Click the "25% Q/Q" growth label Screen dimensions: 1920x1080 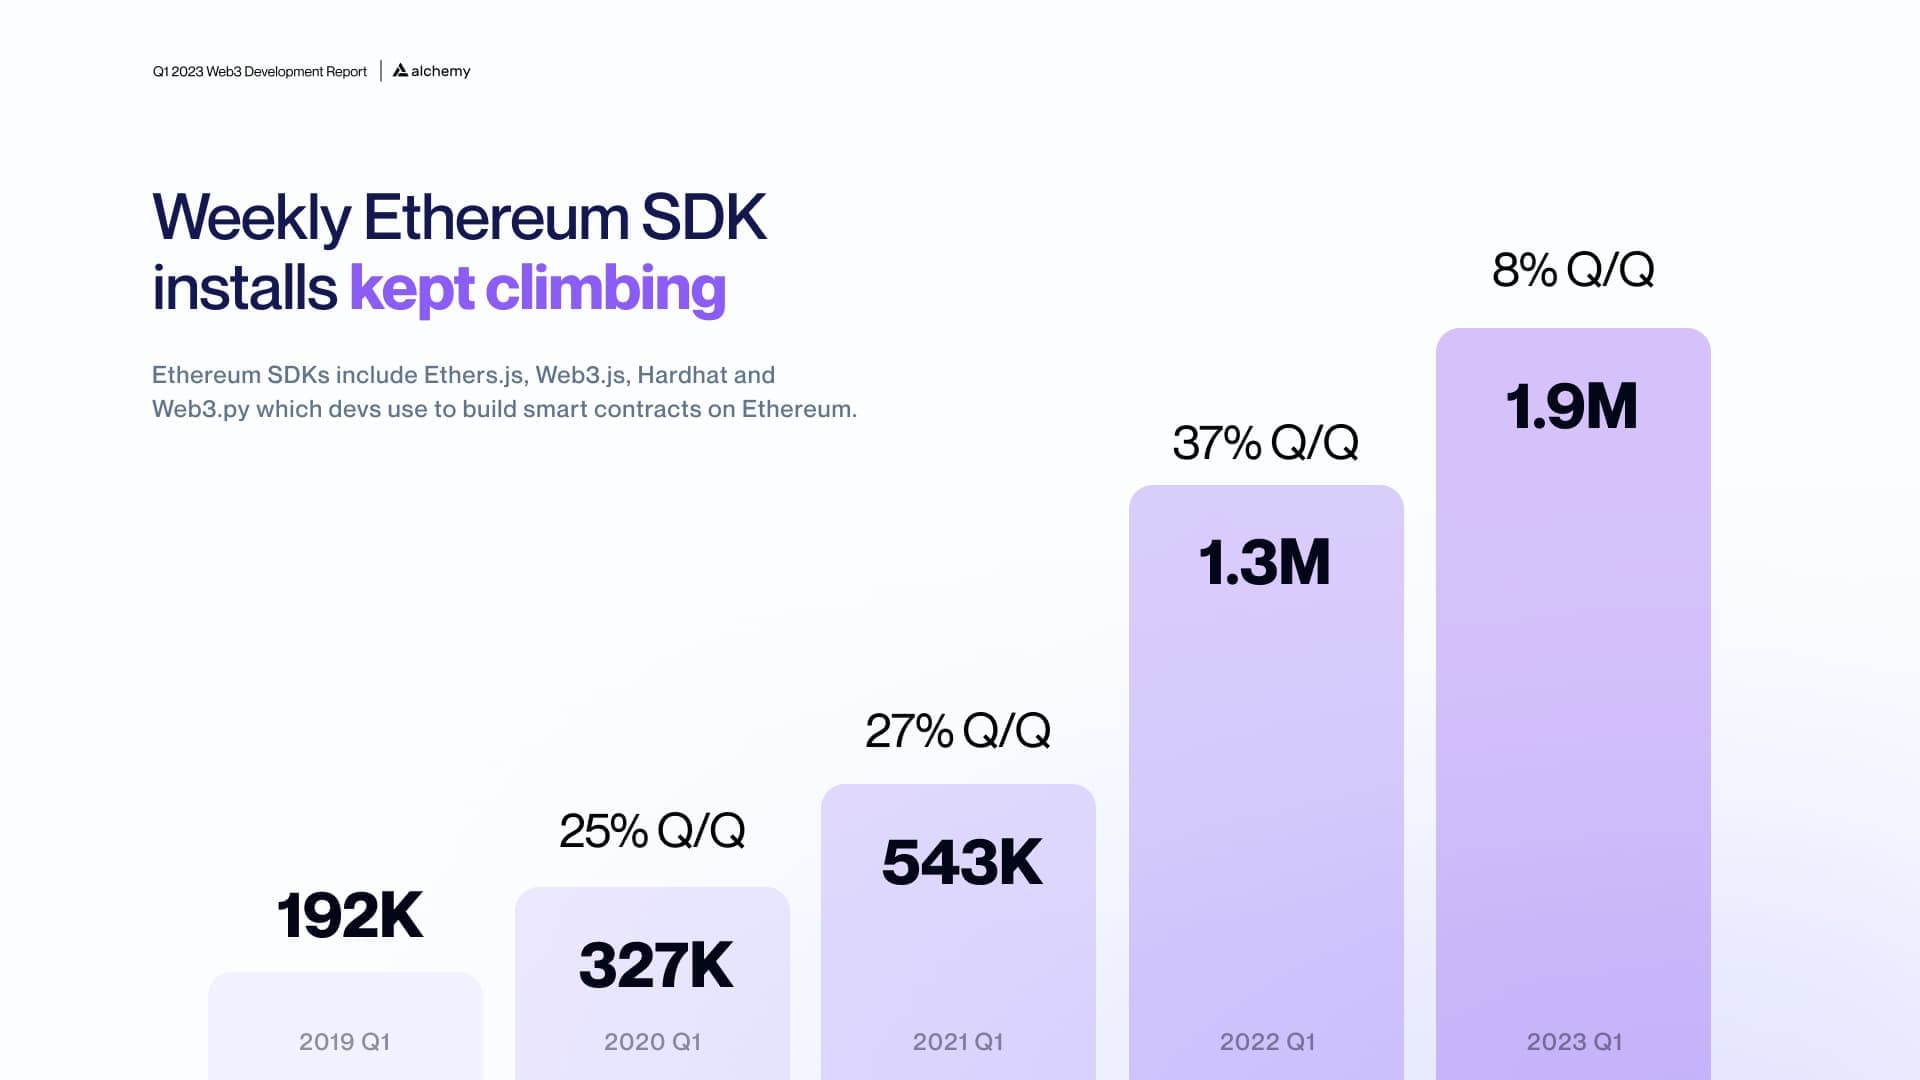(652, 831)
